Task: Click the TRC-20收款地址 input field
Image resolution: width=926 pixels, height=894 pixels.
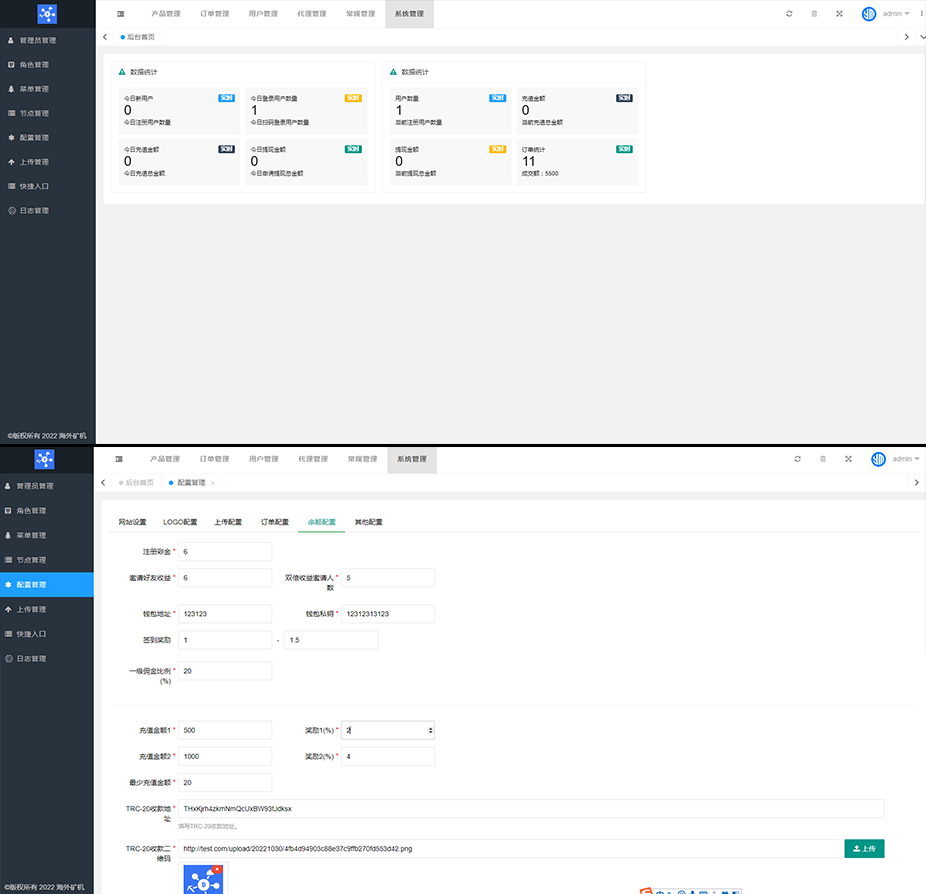Action: click(x=530, y=808)
